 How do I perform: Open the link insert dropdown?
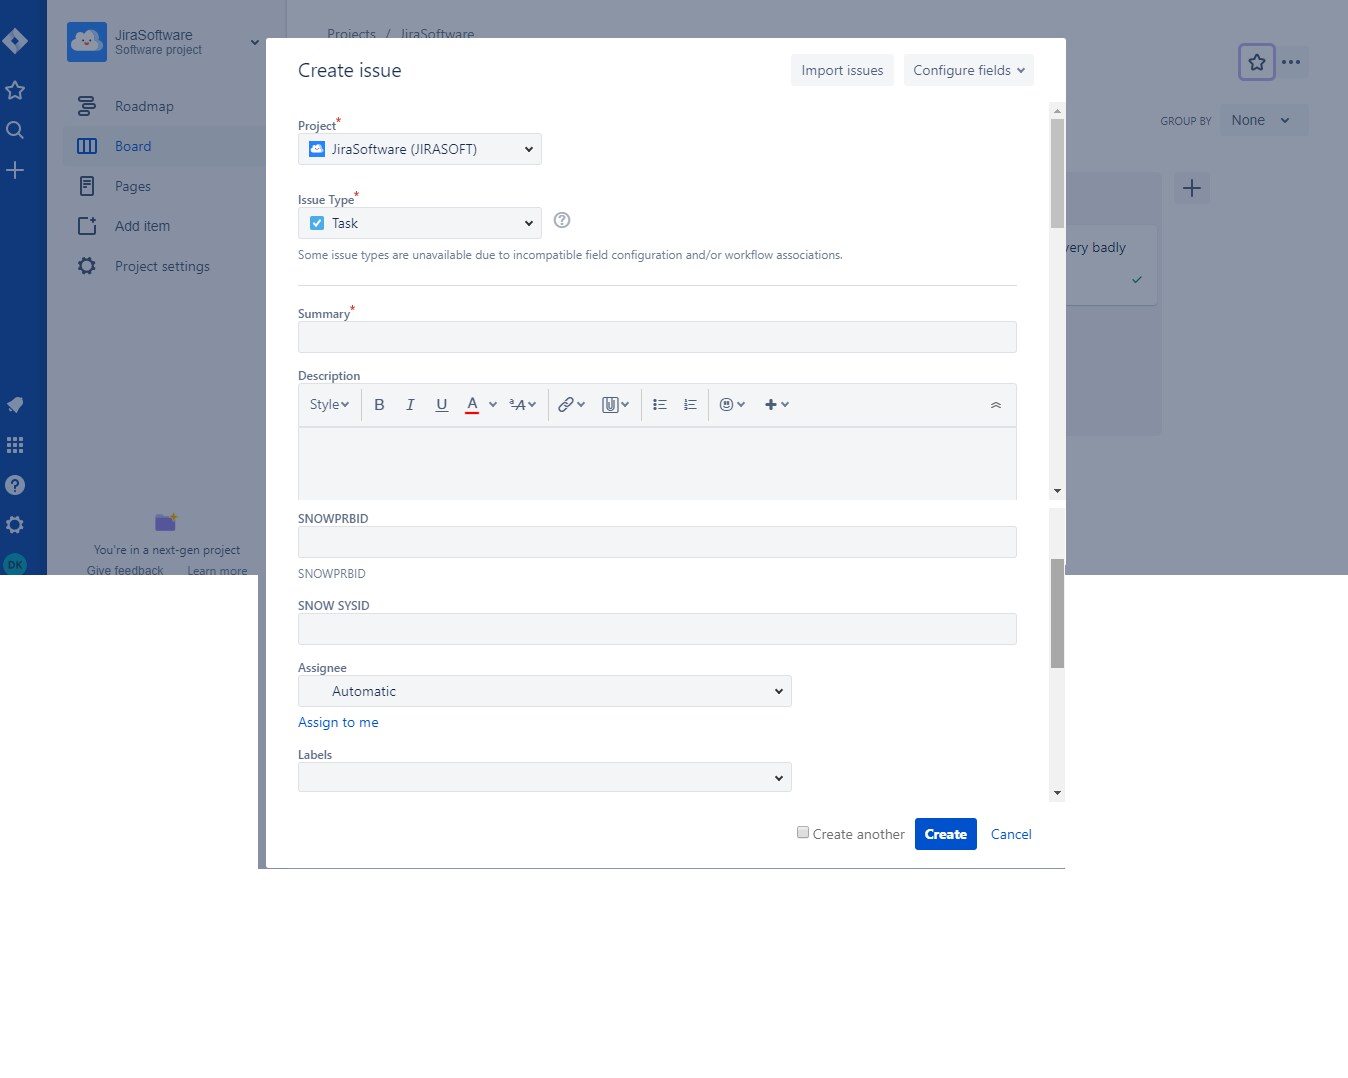[571, 405]
